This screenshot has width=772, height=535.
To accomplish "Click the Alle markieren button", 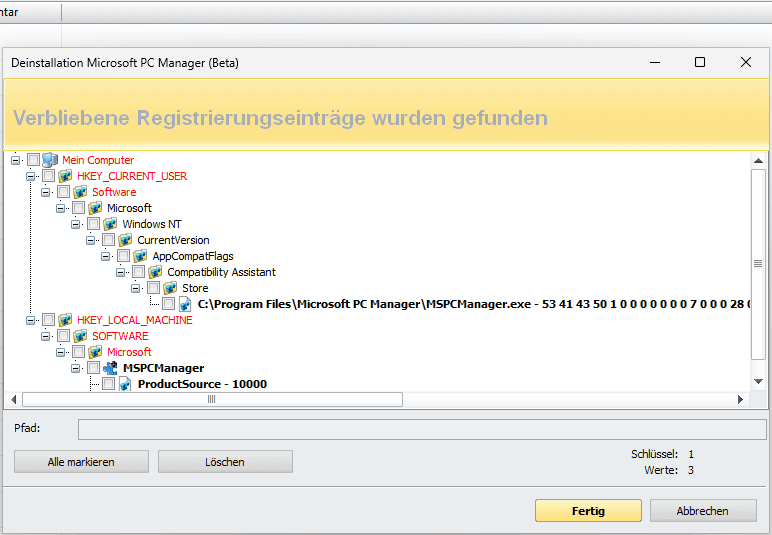I will (x=81, y=462).
